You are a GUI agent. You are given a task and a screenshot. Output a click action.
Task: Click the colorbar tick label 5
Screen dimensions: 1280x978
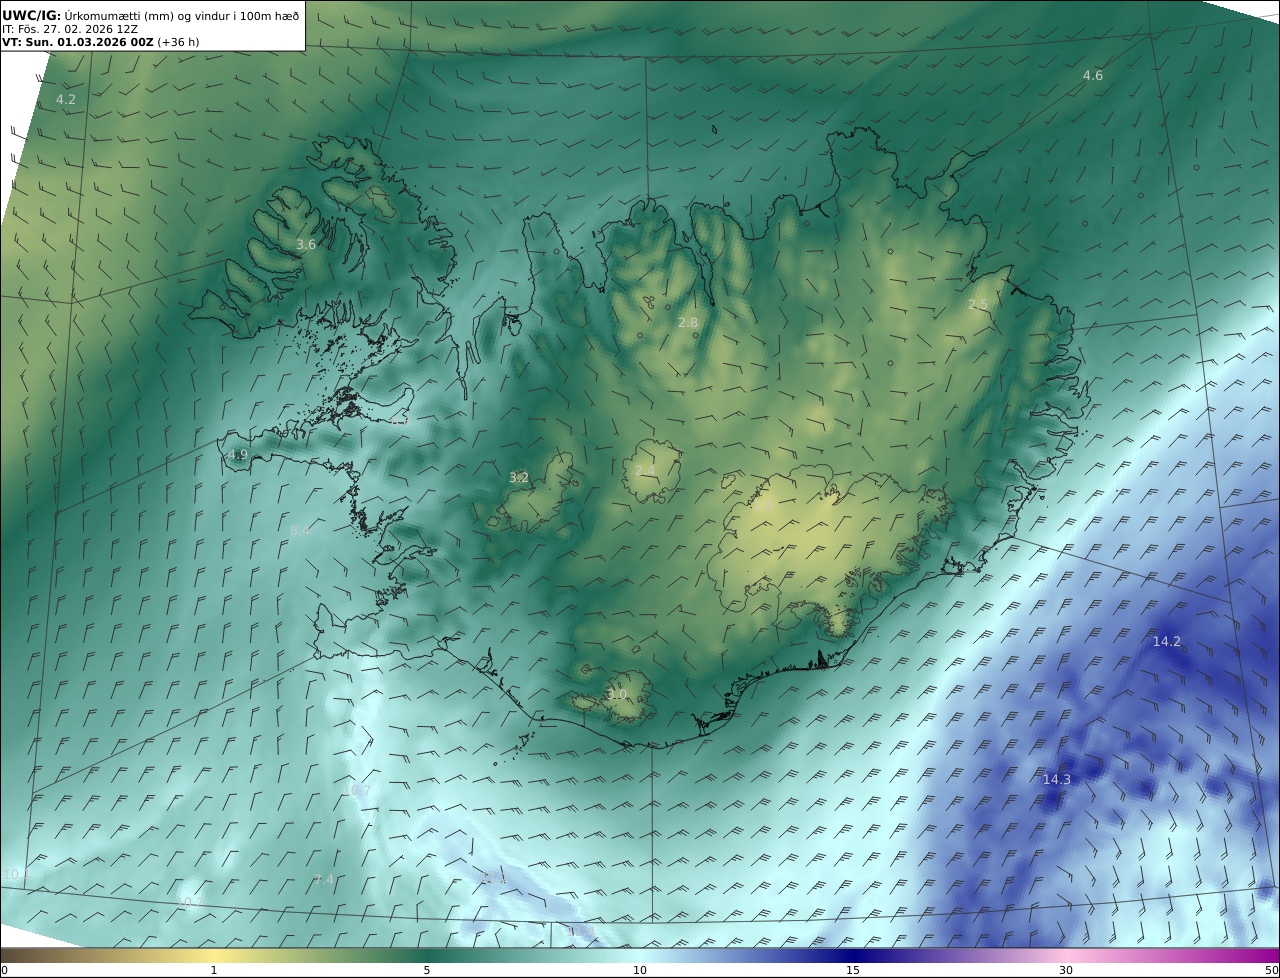pos(427,970)
